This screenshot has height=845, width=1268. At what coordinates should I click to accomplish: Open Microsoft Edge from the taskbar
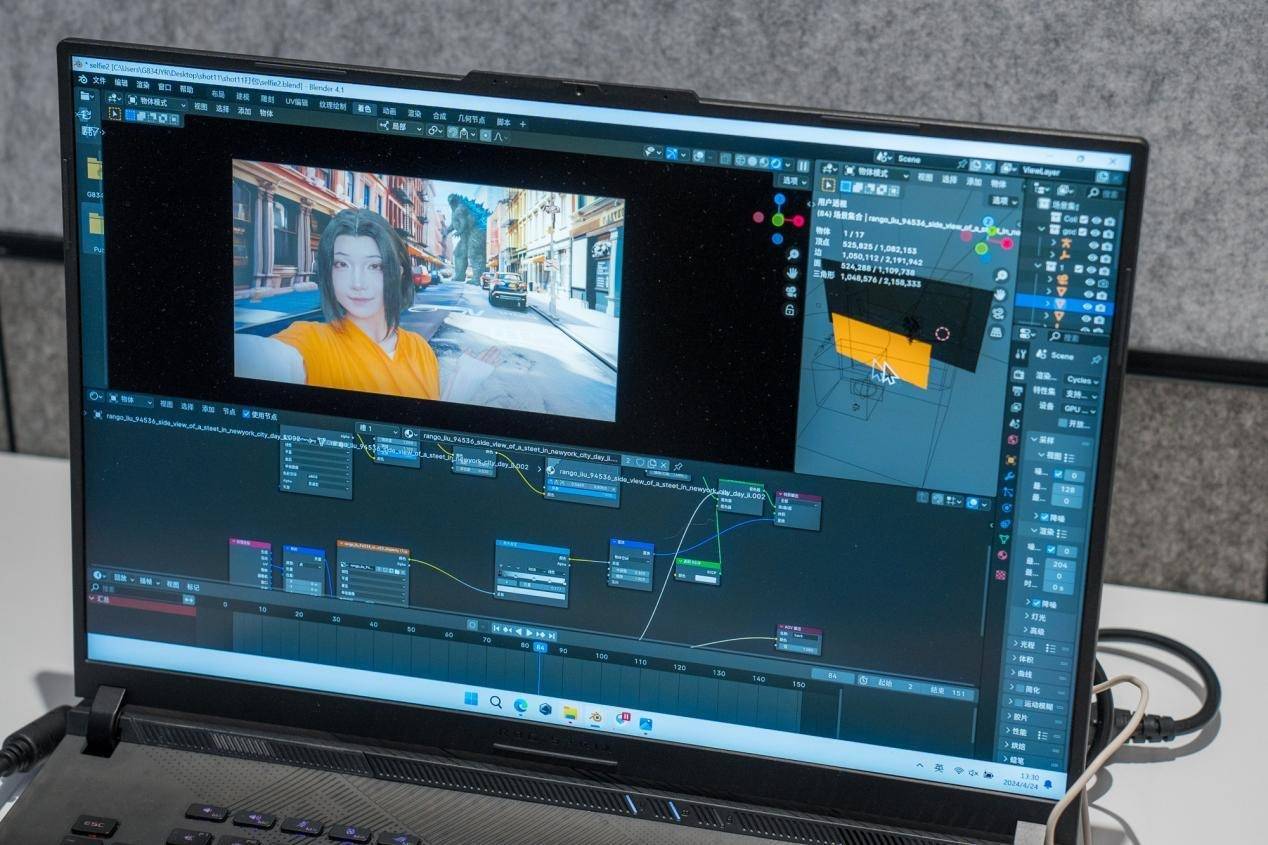click(x=520, y=705)
